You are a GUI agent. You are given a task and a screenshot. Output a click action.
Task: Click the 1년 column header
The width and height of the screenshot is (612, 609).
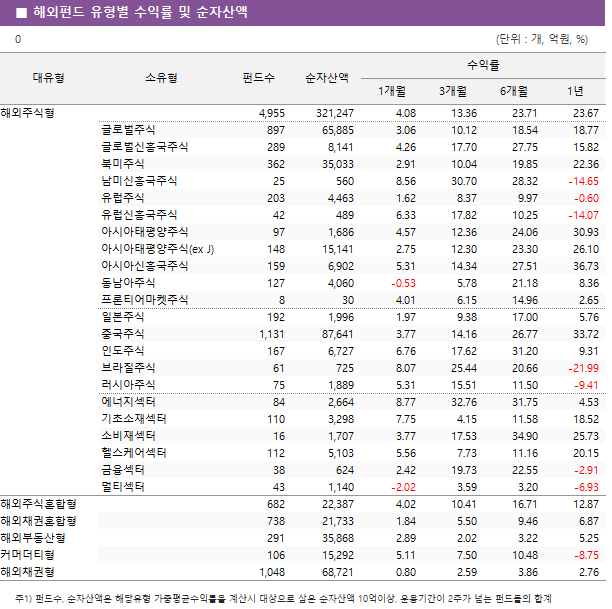pyautogui.click(x=575, y=91)
